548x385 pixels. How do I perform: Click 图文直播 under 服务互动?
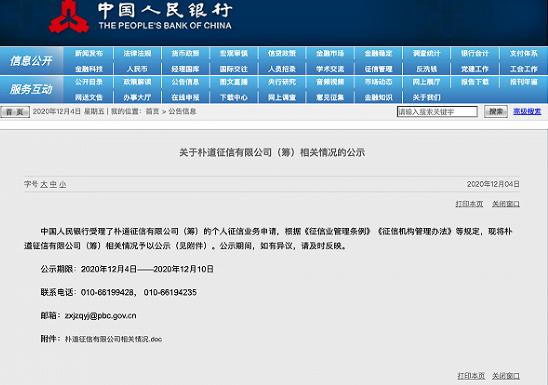(233, 82)
